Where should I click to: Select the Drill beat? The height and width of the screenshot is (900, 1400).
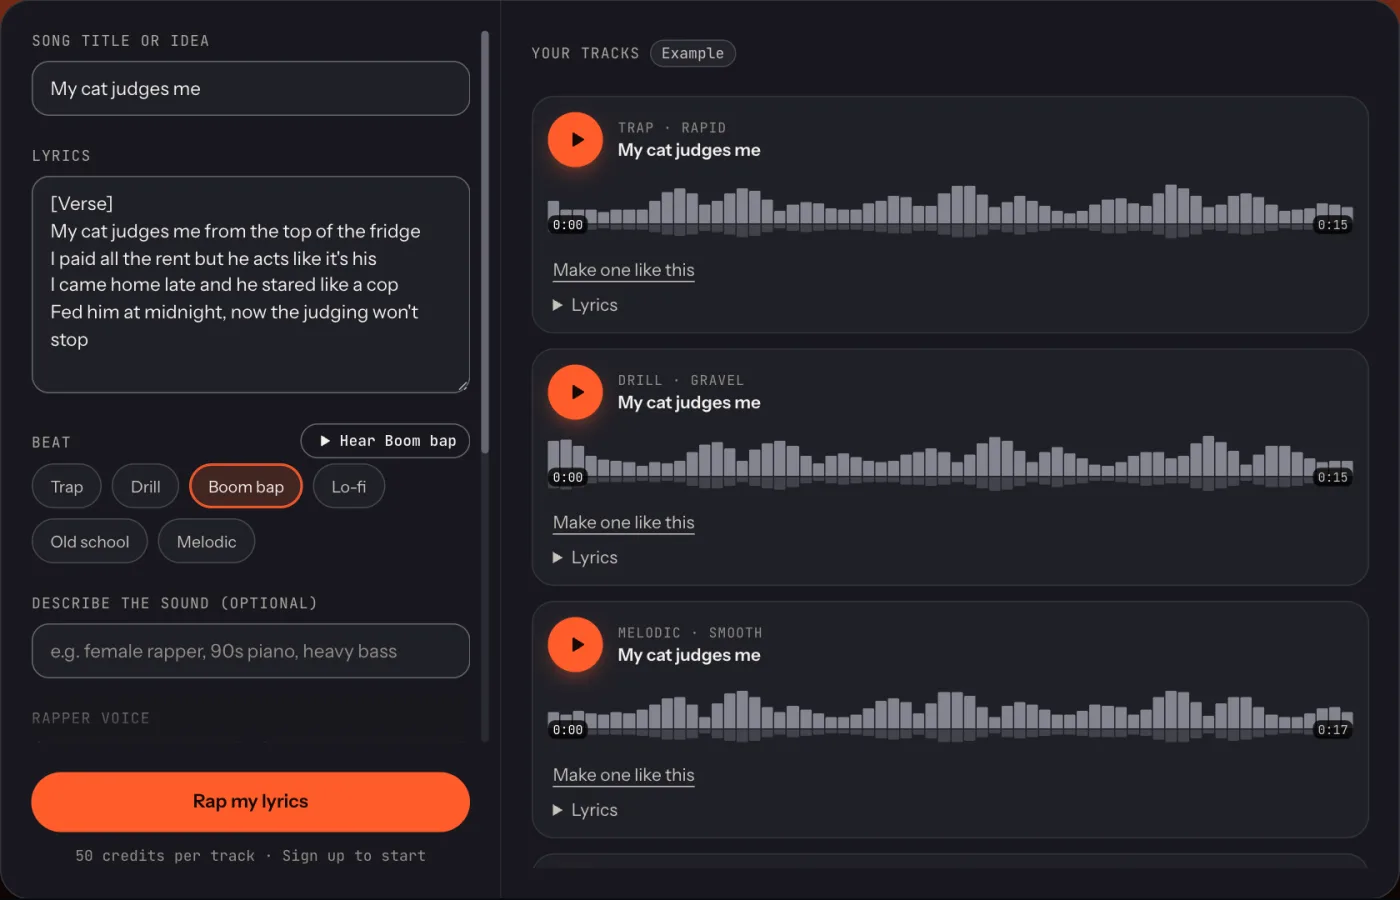pos(145,487)
